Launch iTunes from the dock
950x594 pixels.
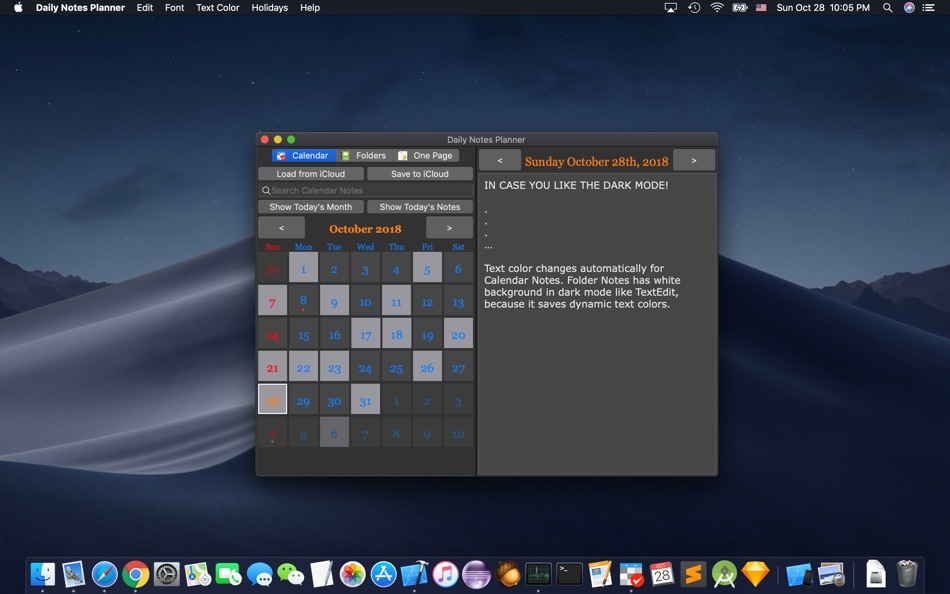445,574
